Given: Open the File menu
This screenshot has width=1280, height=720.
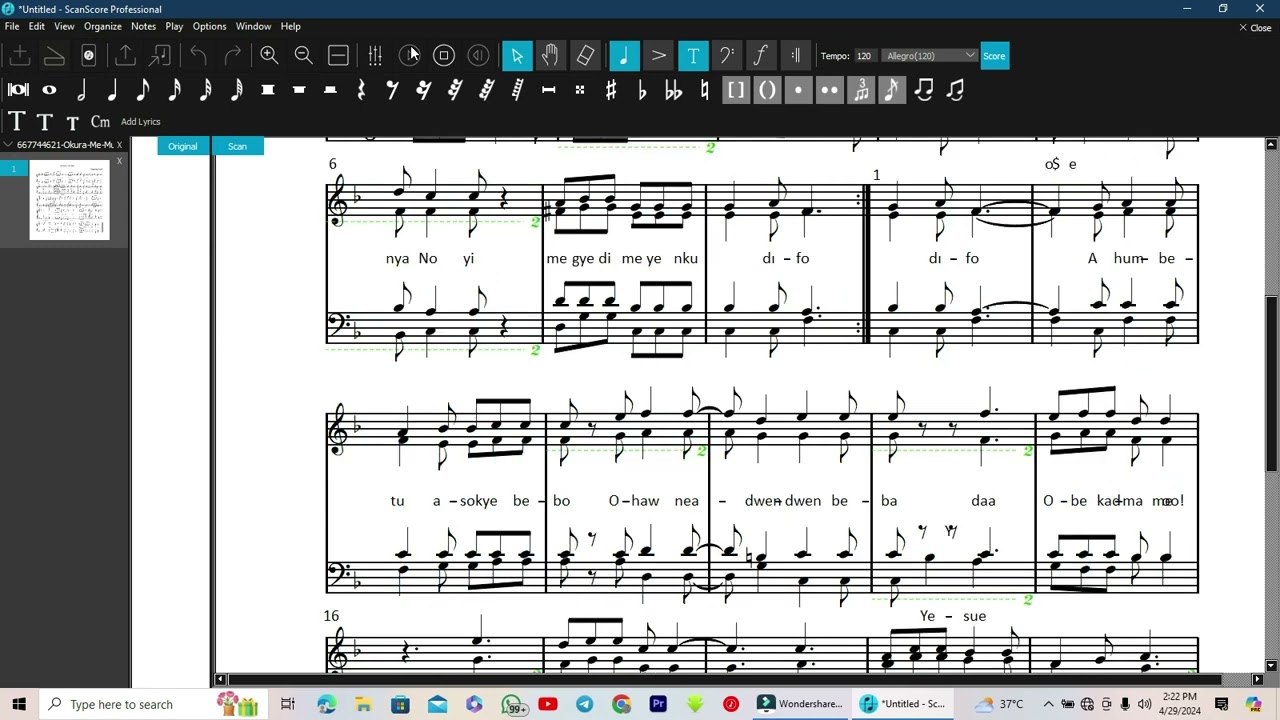Looking at the screenshot, I should [x=12, y=26].
